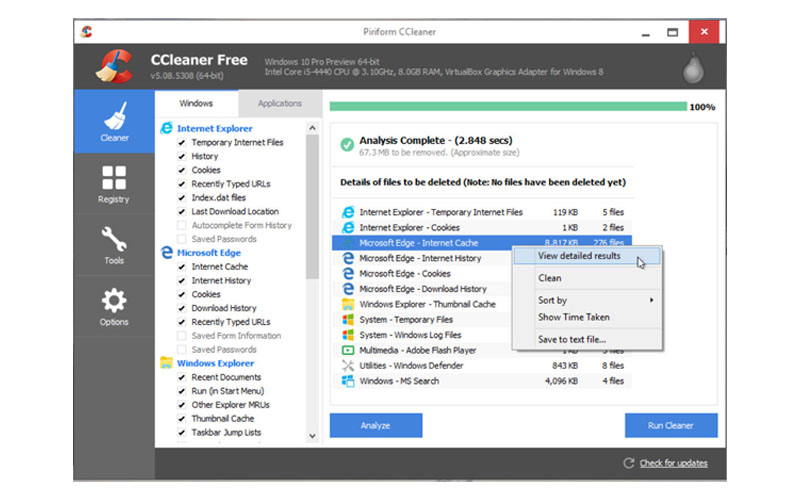Toggle Internet Explorer History checkbox
This screenshot has height=500, width=800.
182,156
